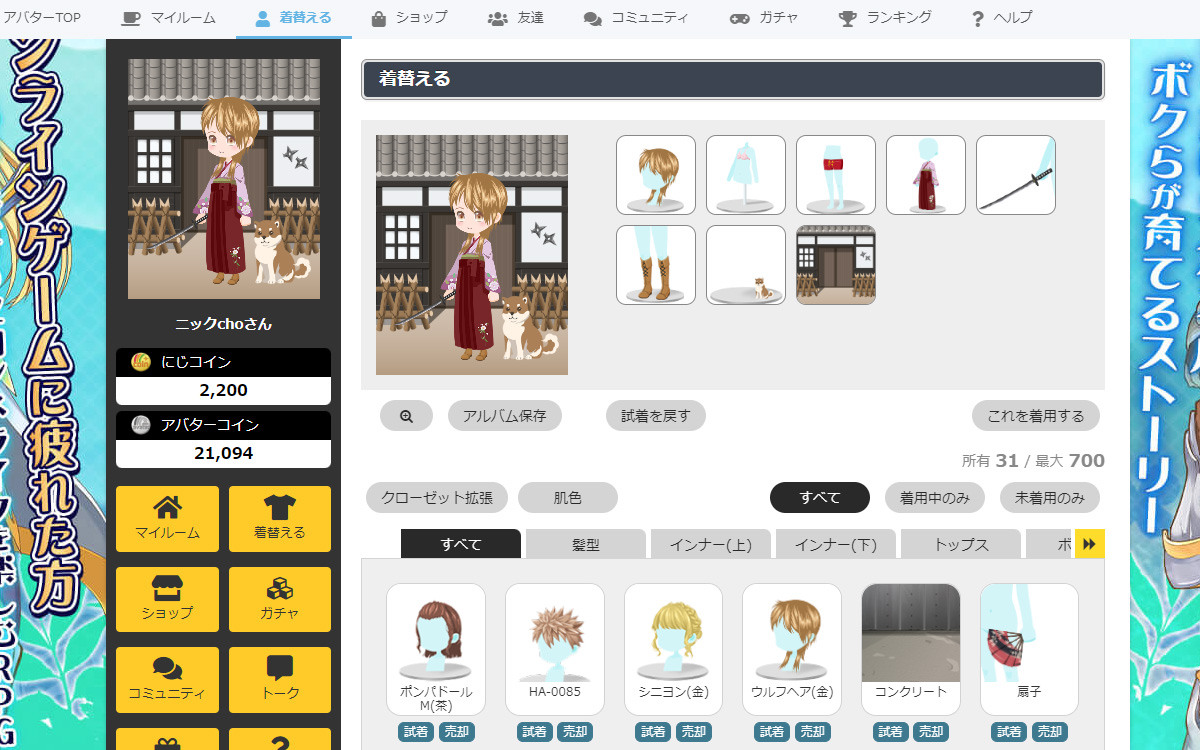Screen dimensions: 1200x750
Task: Click 試着を戻す button
Action: 656,416
